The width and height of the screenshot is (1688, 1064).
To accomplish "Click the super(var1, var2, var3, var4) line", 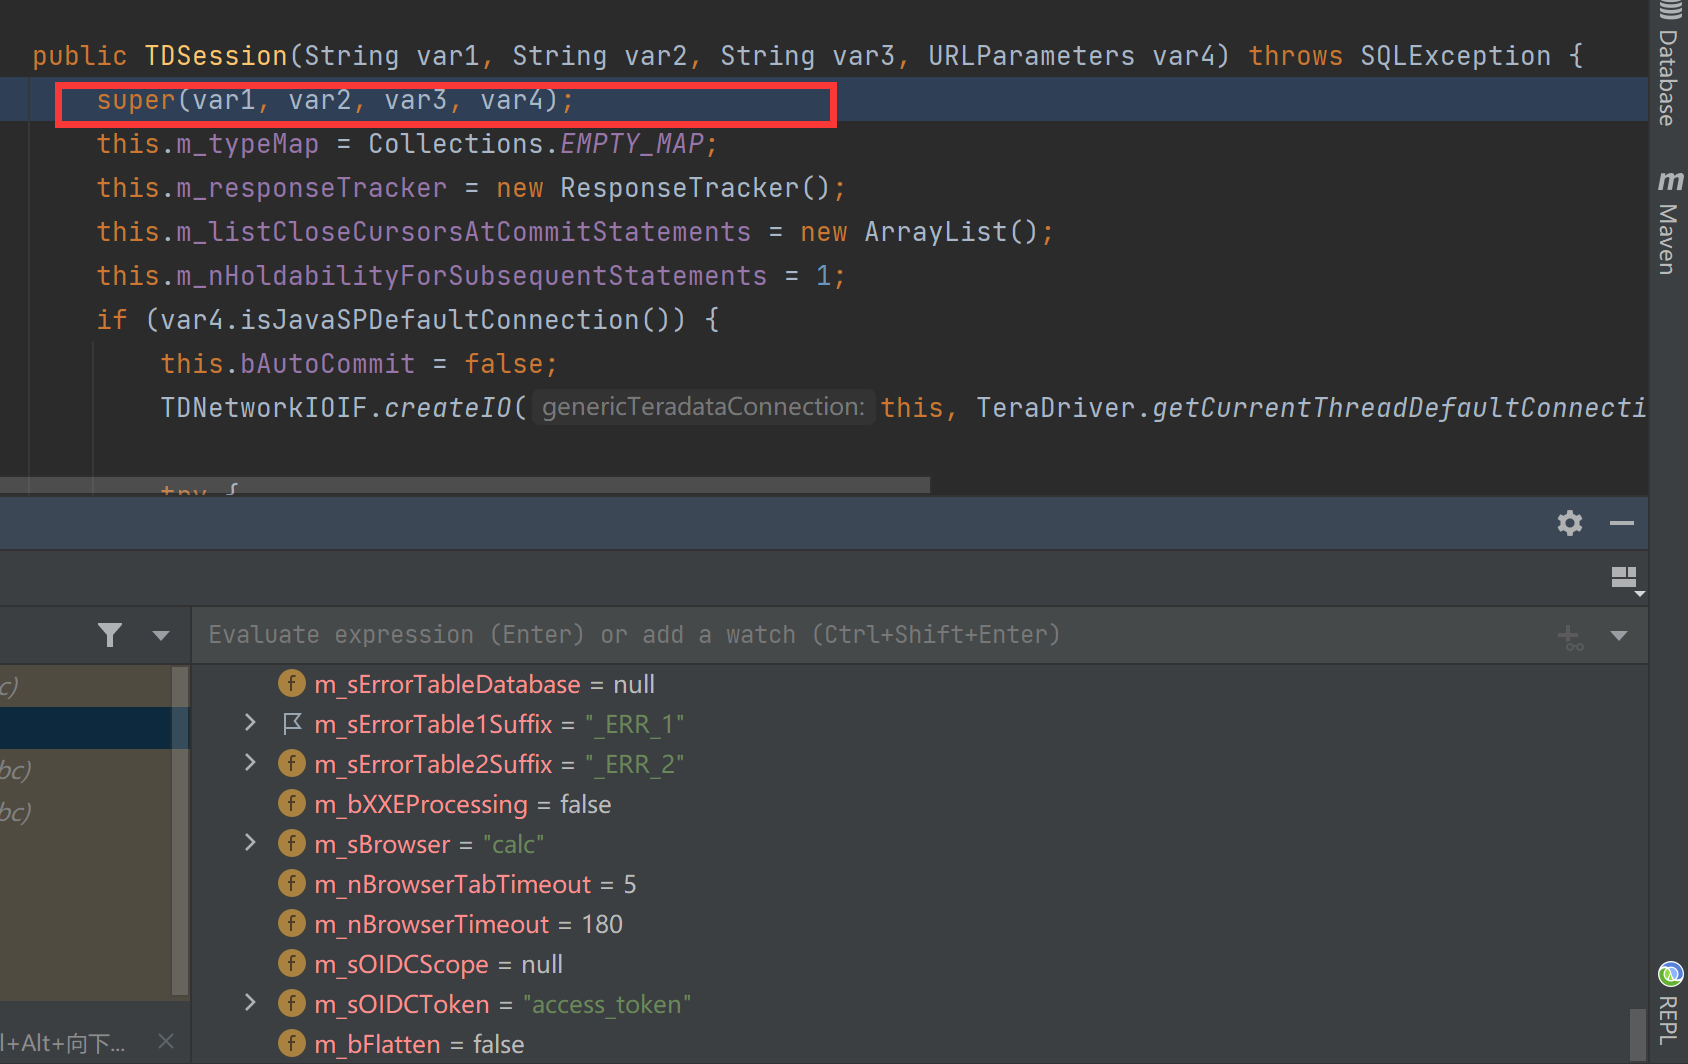I will tap(336, 100).
